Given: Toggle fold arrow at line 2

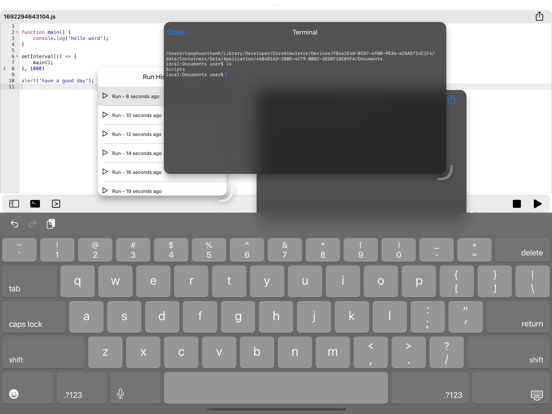Looking at the screenshot, I should [17, 32].
